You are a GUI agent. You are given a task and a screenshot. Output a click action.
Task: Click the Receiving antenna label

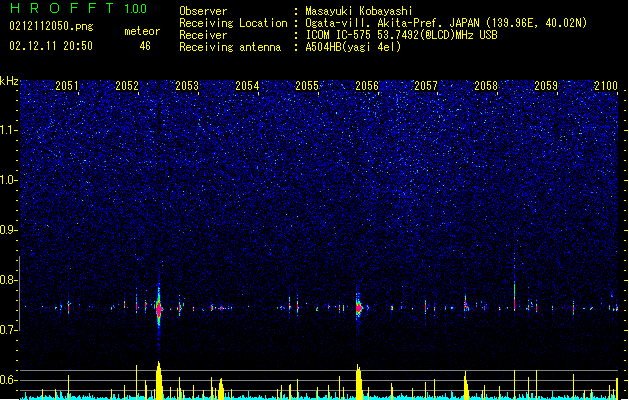point(230,47)
